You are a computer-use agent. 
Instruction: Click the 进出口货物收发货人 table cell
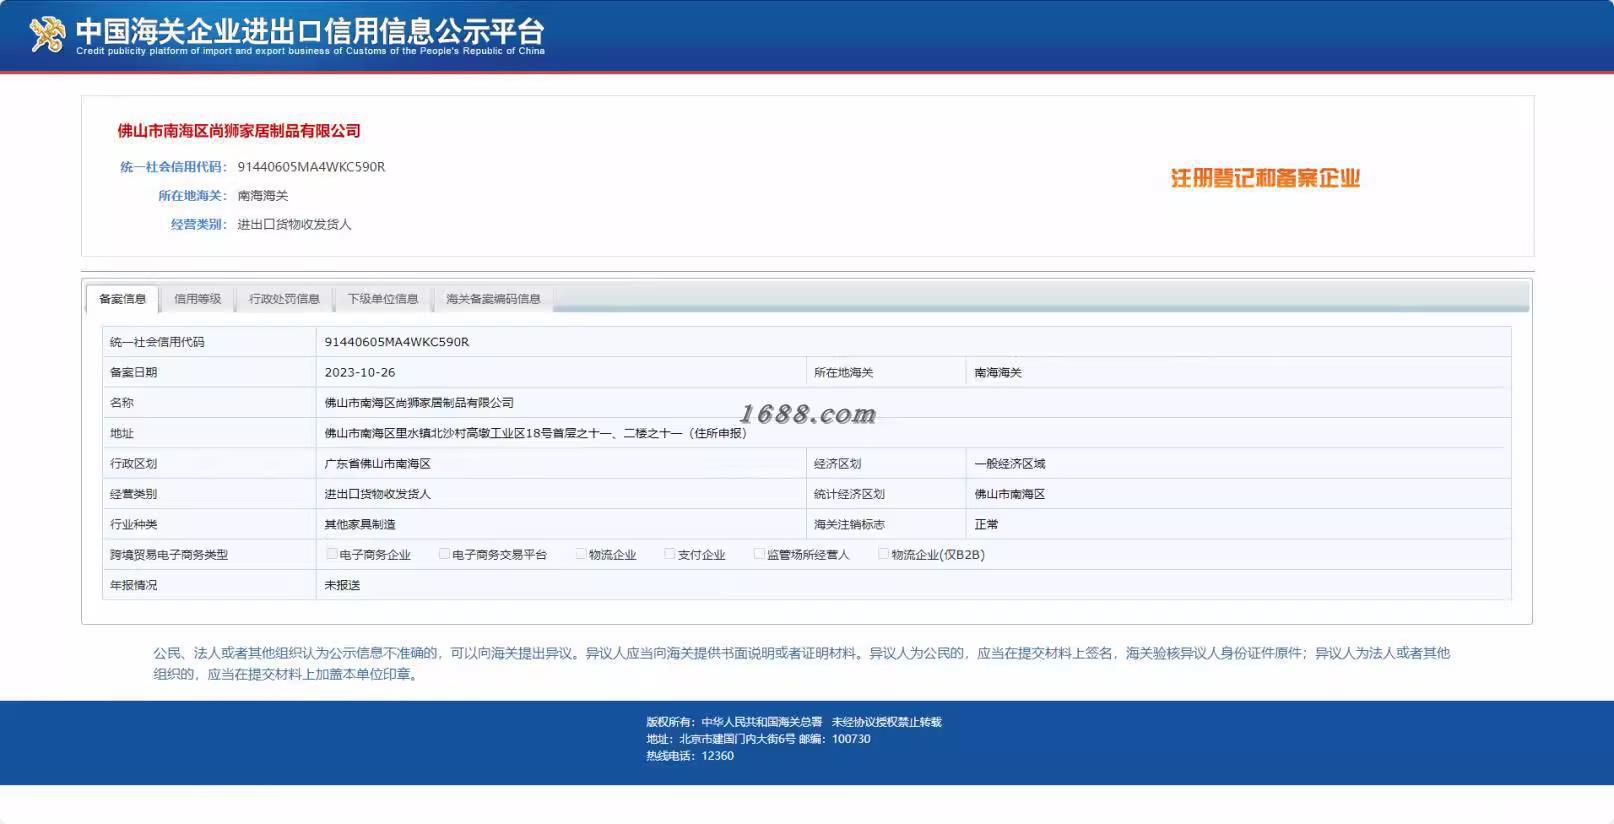pyautogui.click(x=377, y=494)
